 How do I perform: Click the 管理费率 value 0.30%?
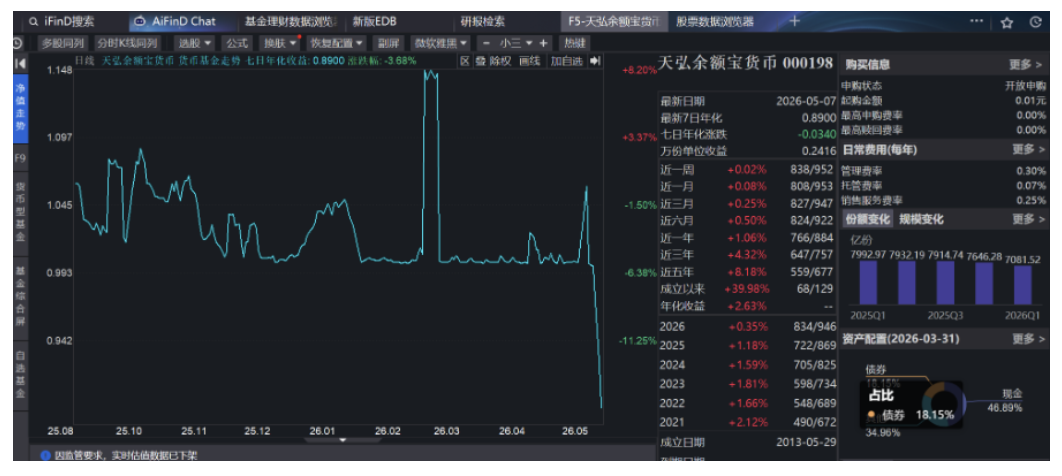click(1031, 170)
